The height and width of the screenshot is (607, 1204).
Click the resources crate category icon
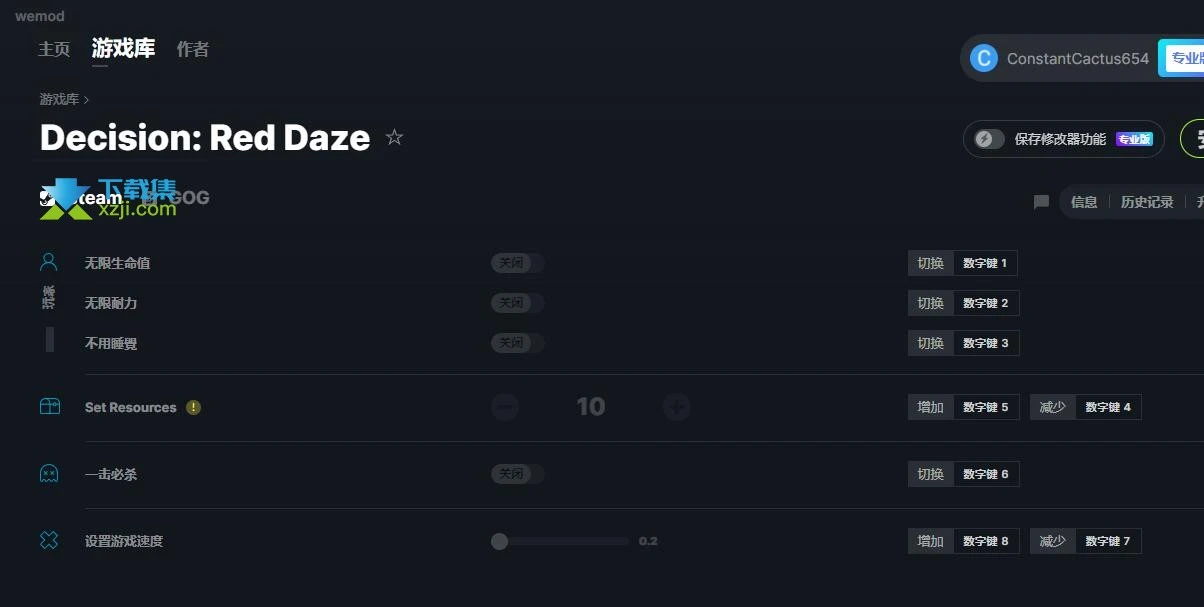pyautogui.click(x=49, y=407)
